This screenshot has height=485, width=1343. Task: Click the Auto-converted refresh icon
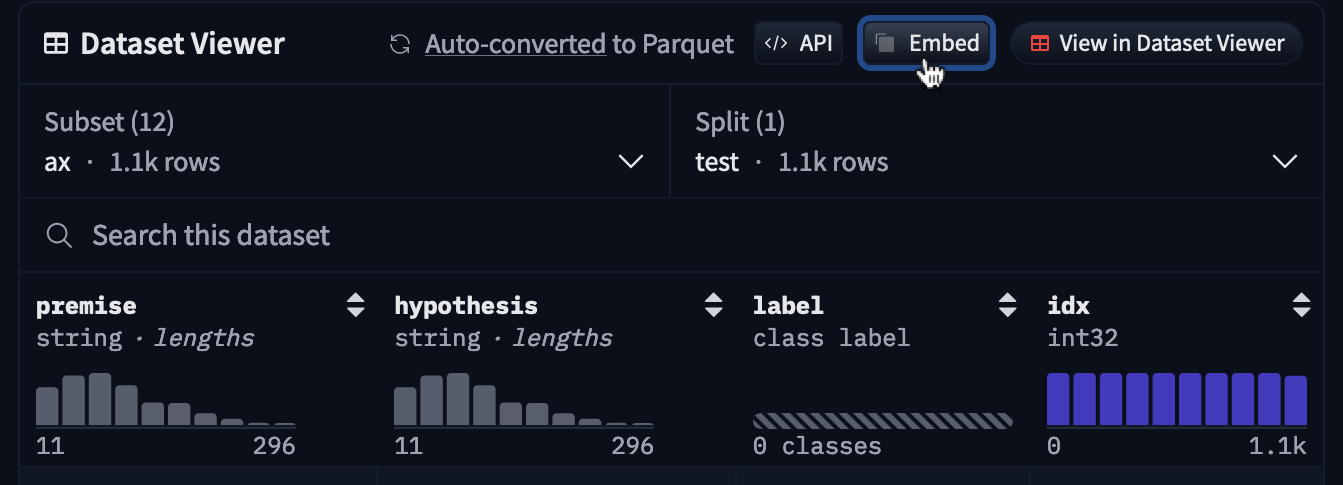400,44
